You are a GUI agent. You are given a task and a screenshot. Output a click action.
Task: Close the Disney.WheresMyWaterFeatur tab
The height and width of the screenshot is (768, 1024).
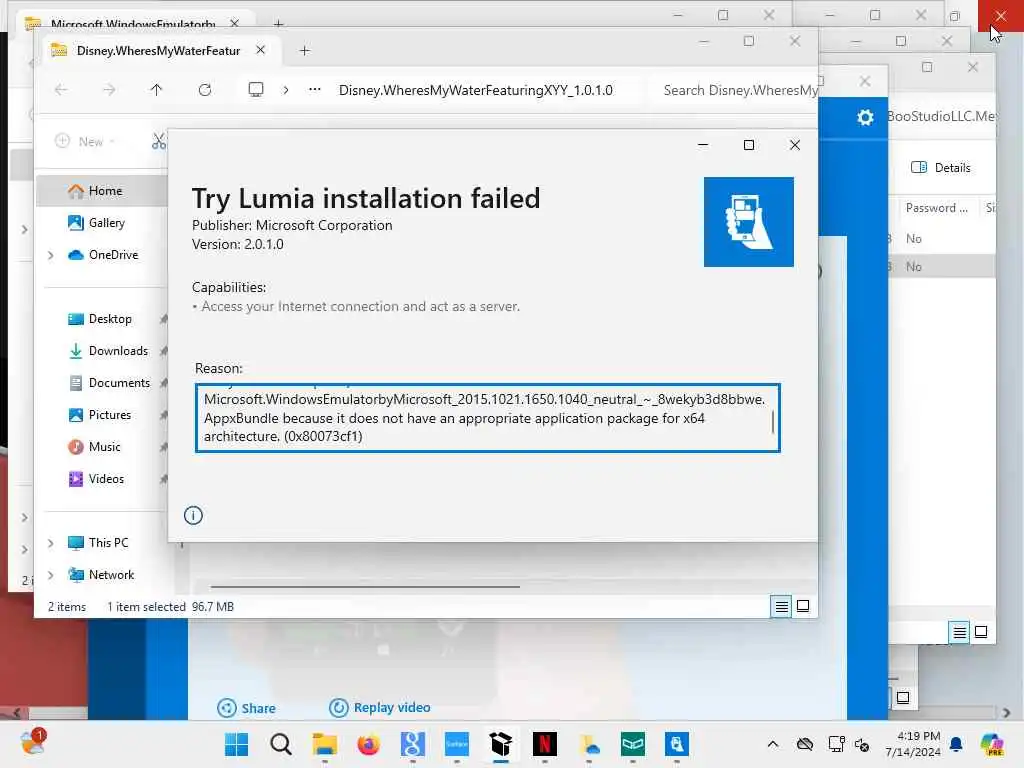click(261, 50)
